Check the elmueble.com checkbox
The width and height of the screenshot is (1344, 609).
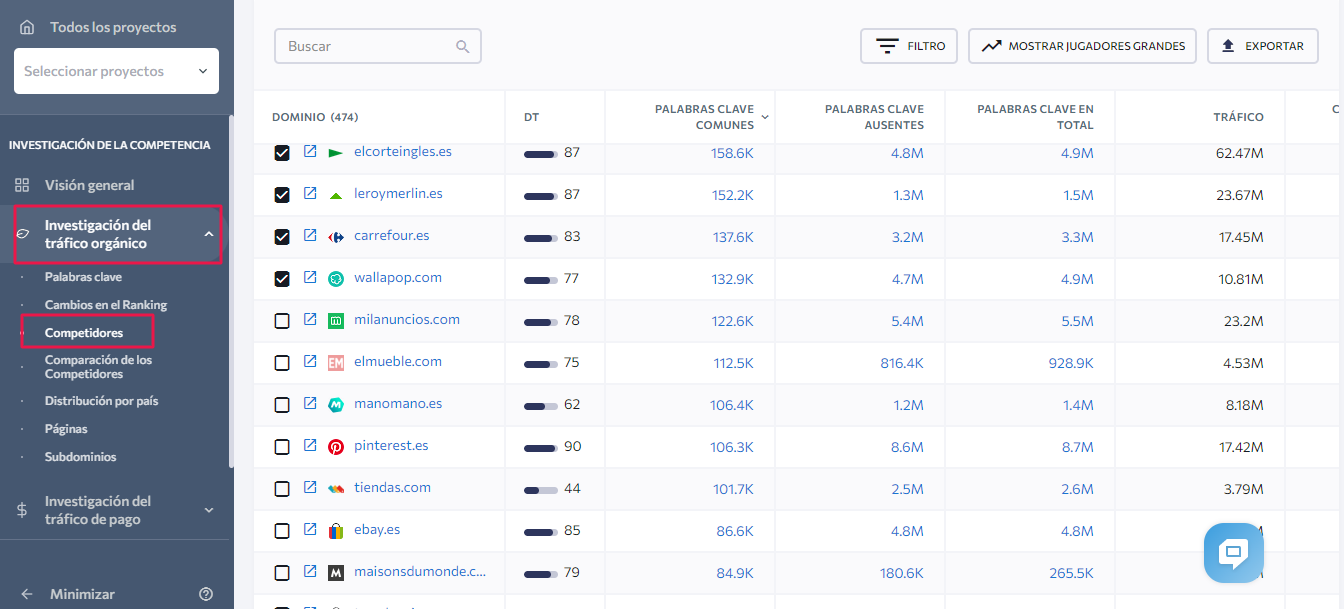click(282, 363)
